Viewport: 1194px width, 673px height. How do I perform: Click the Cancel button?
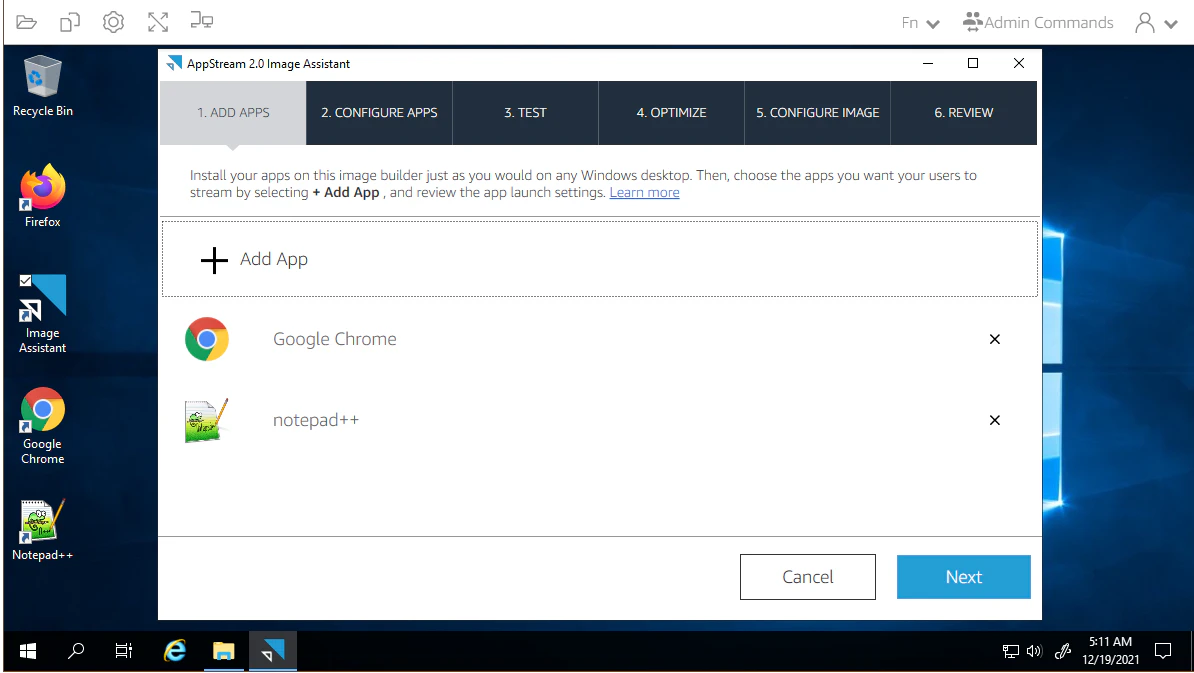808,577
